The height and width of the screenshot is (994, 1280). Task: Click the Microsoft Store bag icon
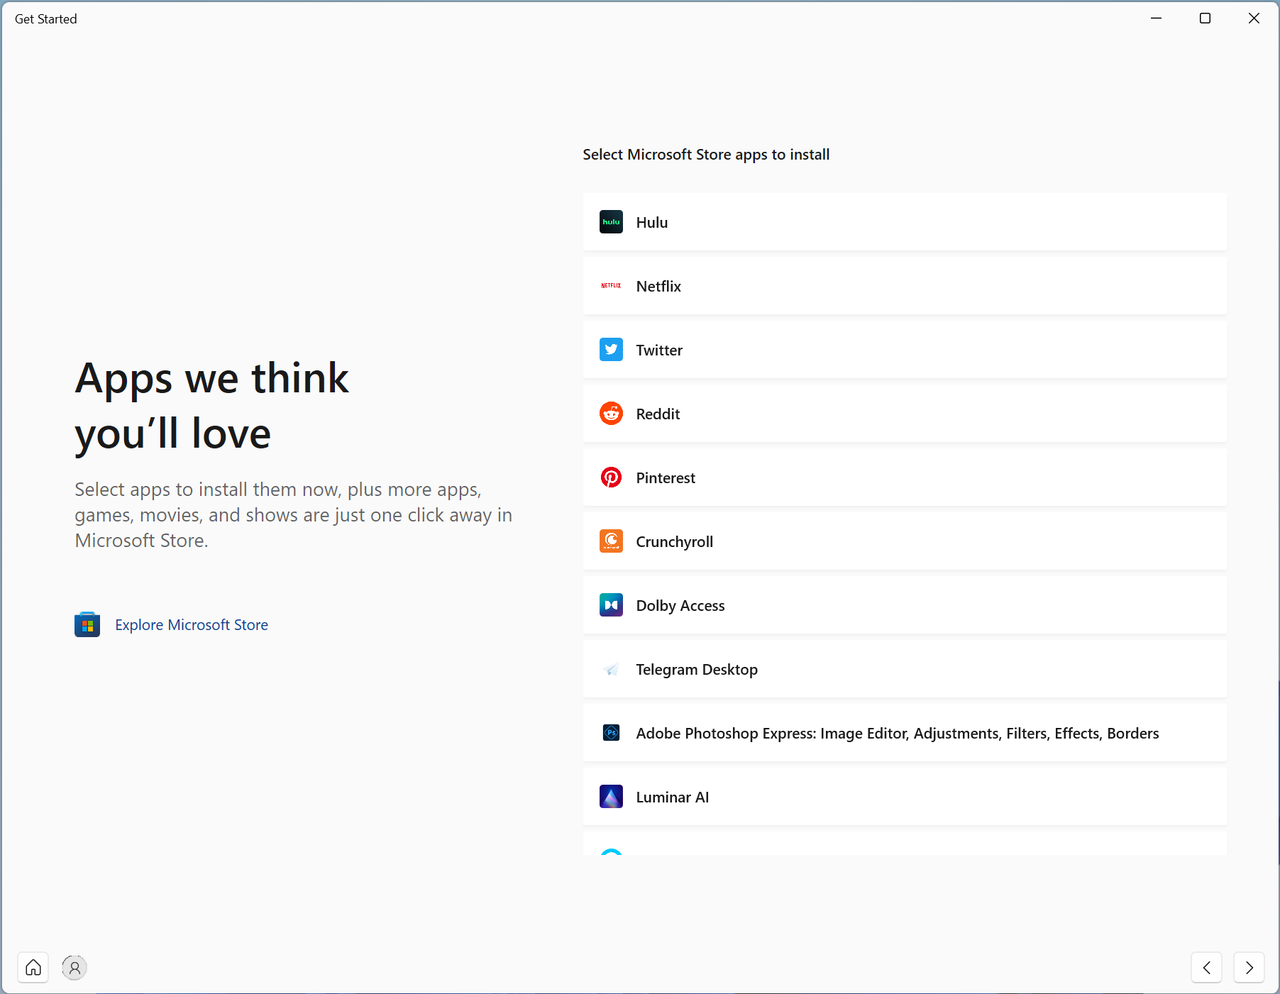87,625
